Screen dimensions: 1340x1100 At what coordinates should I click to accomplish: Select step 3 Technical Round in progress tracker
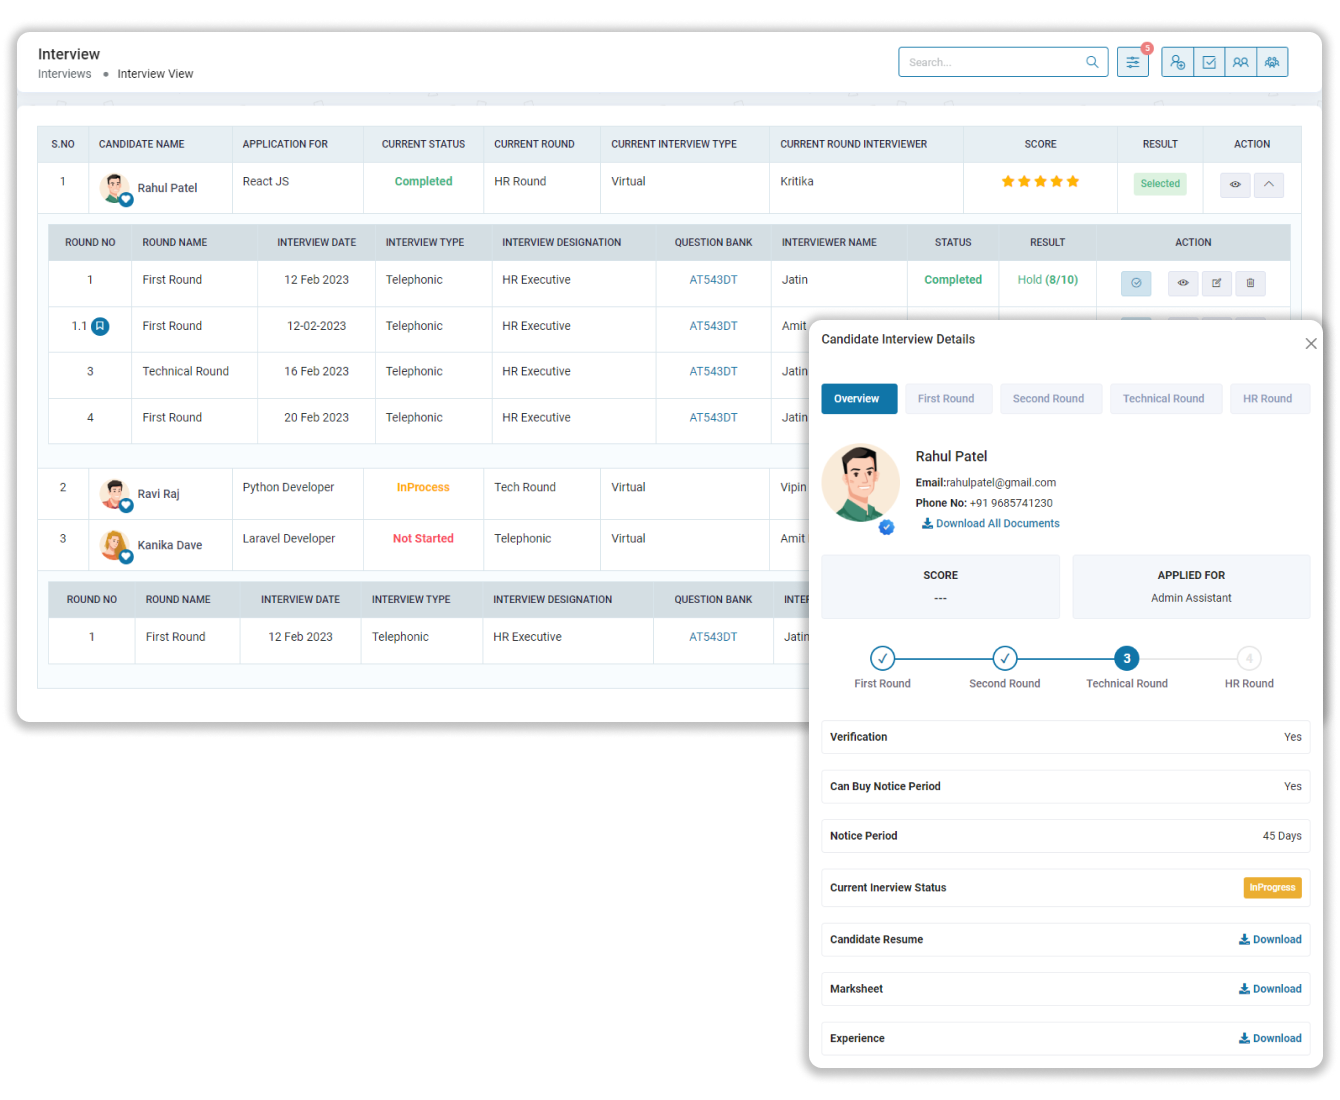tap(1126, 658)
